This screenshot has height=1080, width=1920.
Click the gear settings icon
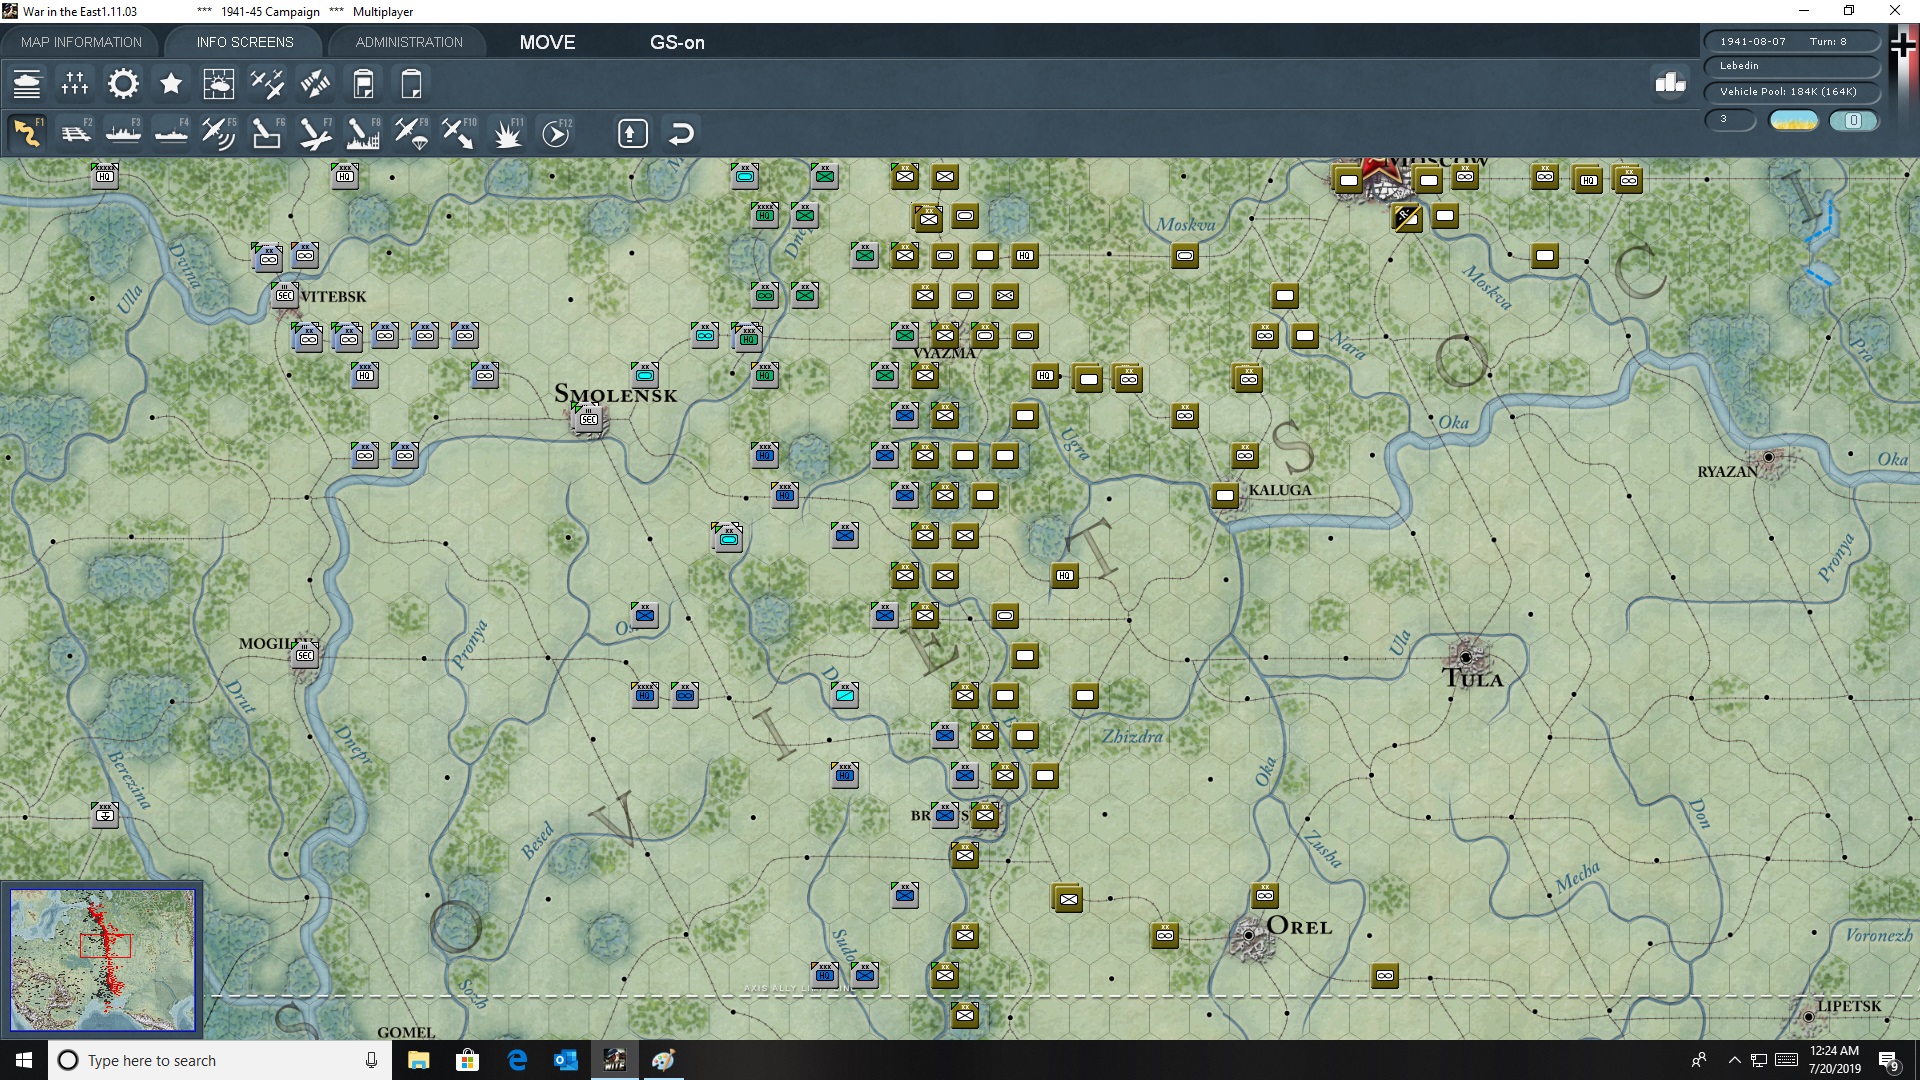tap(123, 84)
